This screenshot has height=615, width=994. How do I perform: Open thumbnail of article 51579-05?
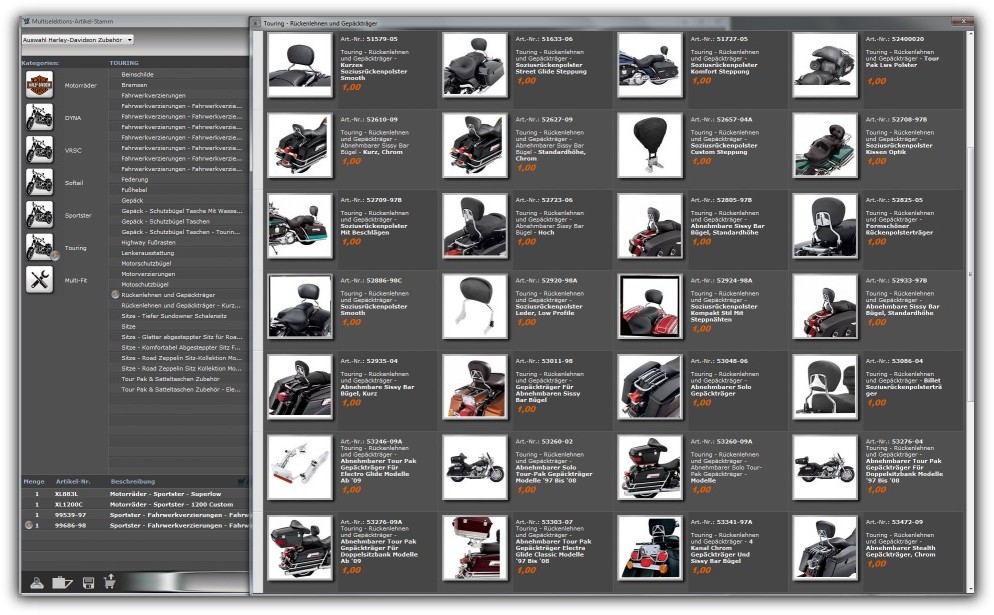299,65
